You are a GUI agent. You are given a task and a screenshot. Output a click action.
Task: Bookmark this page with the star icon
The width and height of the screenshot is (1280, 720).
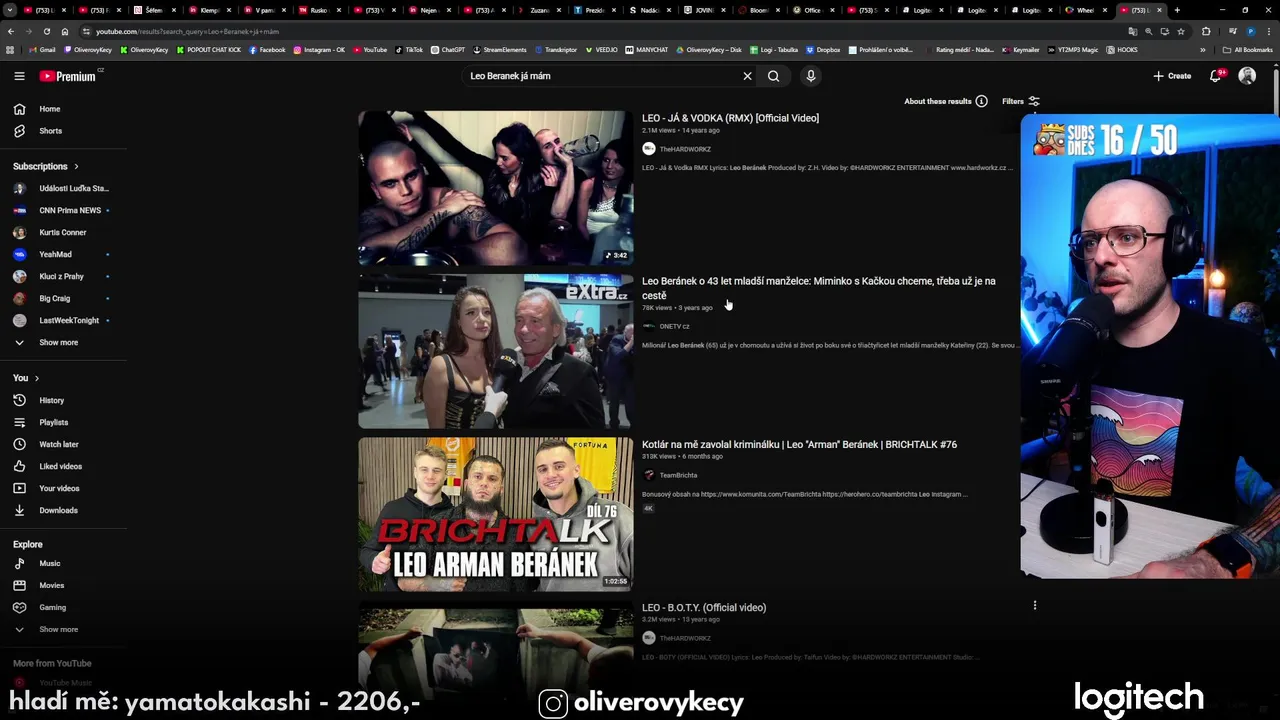[x=1181, y=31]
